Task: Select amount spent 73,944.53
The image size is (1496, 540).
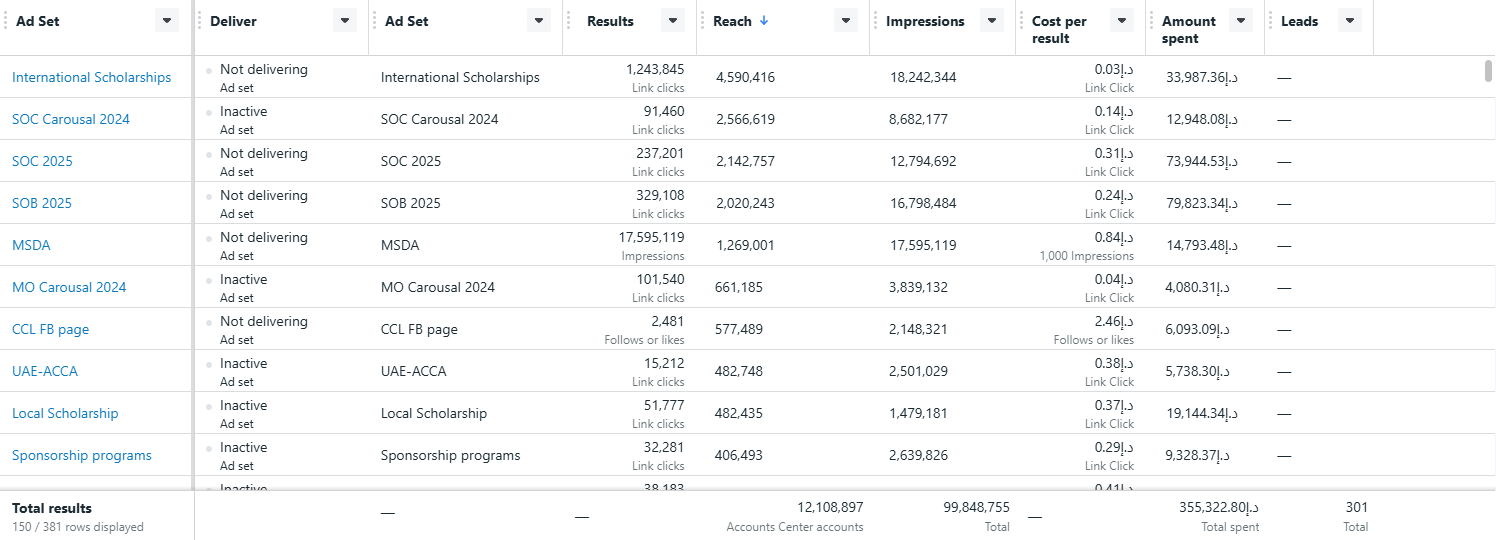Action: pyautogui.click(x=1202, y=161)
